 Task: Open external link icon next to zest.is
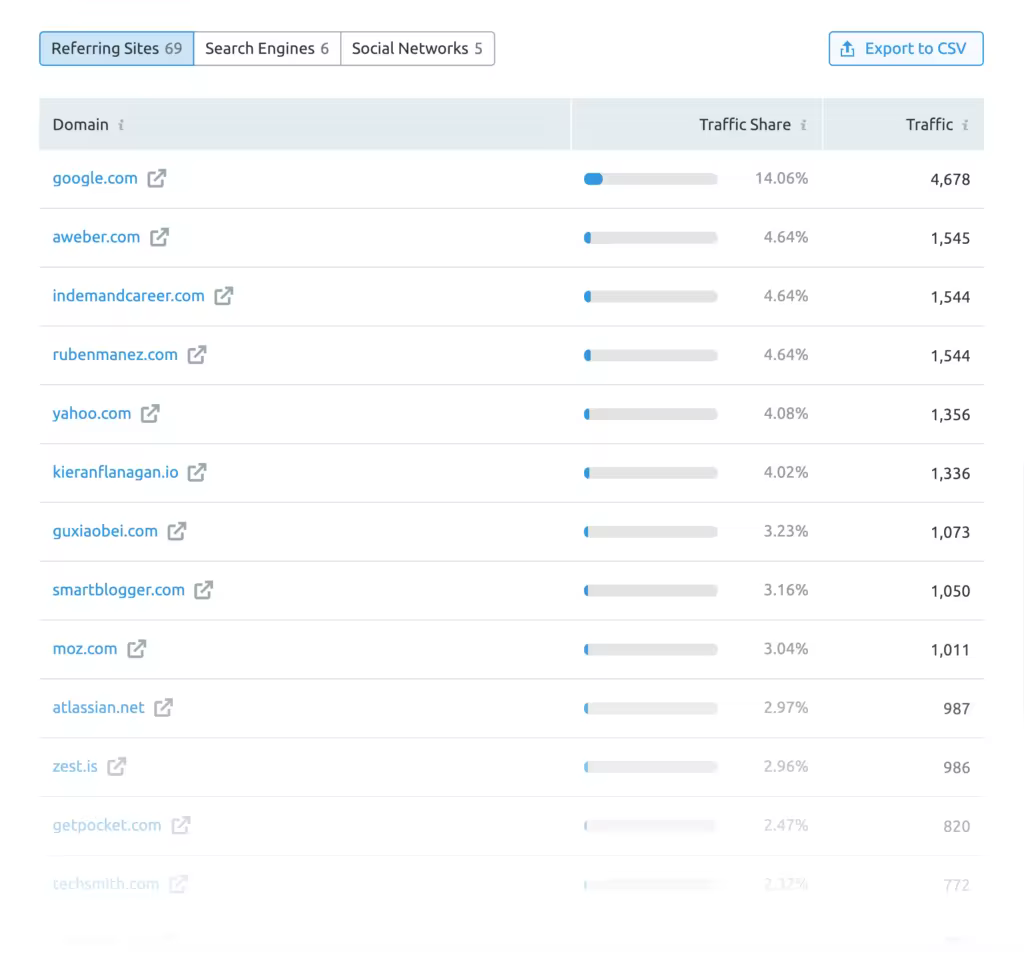(x=117, y=766)
